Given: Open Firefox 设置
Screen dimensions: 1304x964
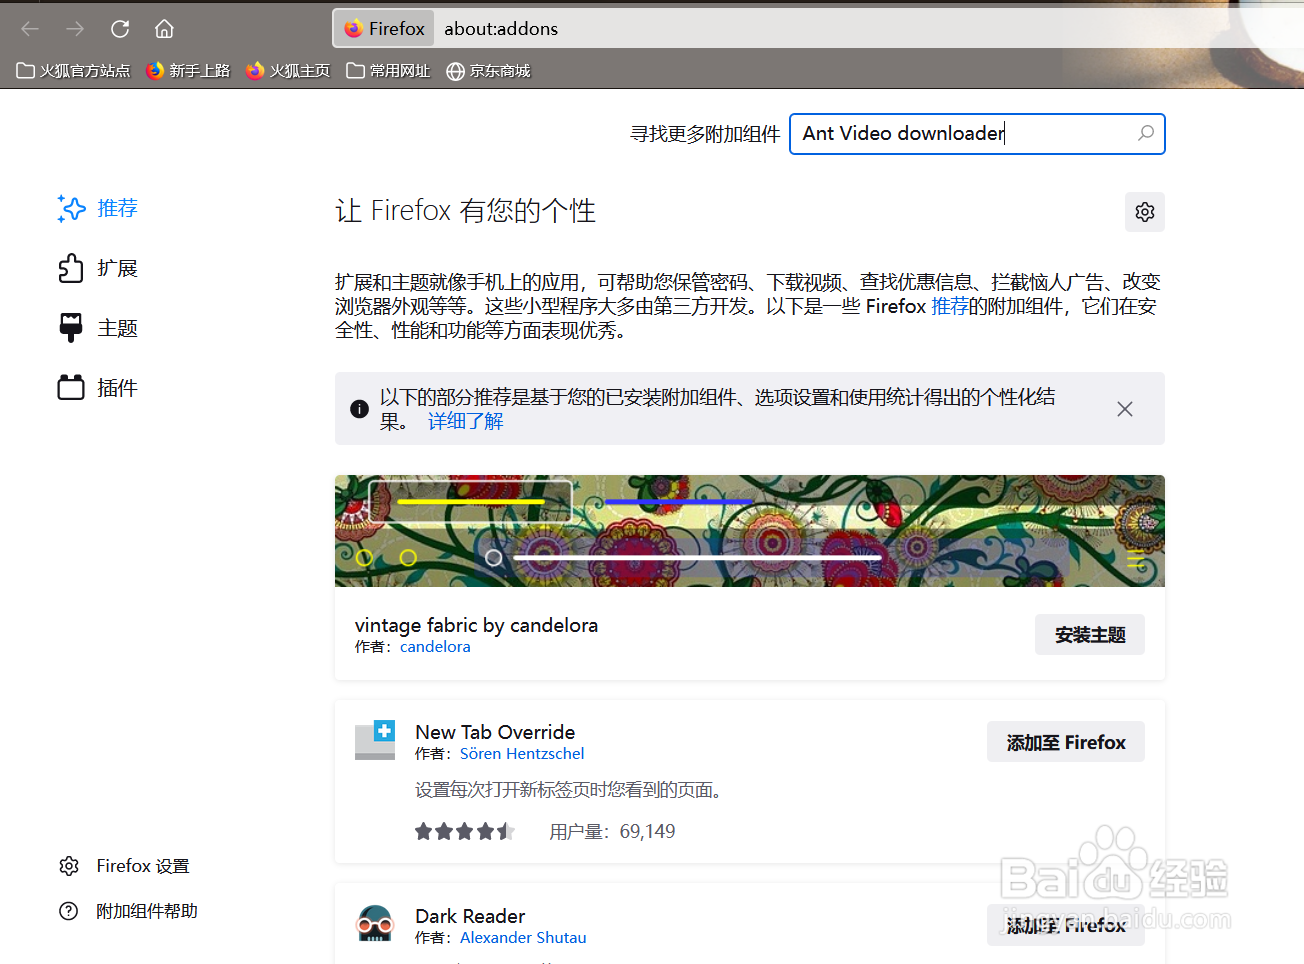Looking at the screenshot, I should (x=125, y=866).
